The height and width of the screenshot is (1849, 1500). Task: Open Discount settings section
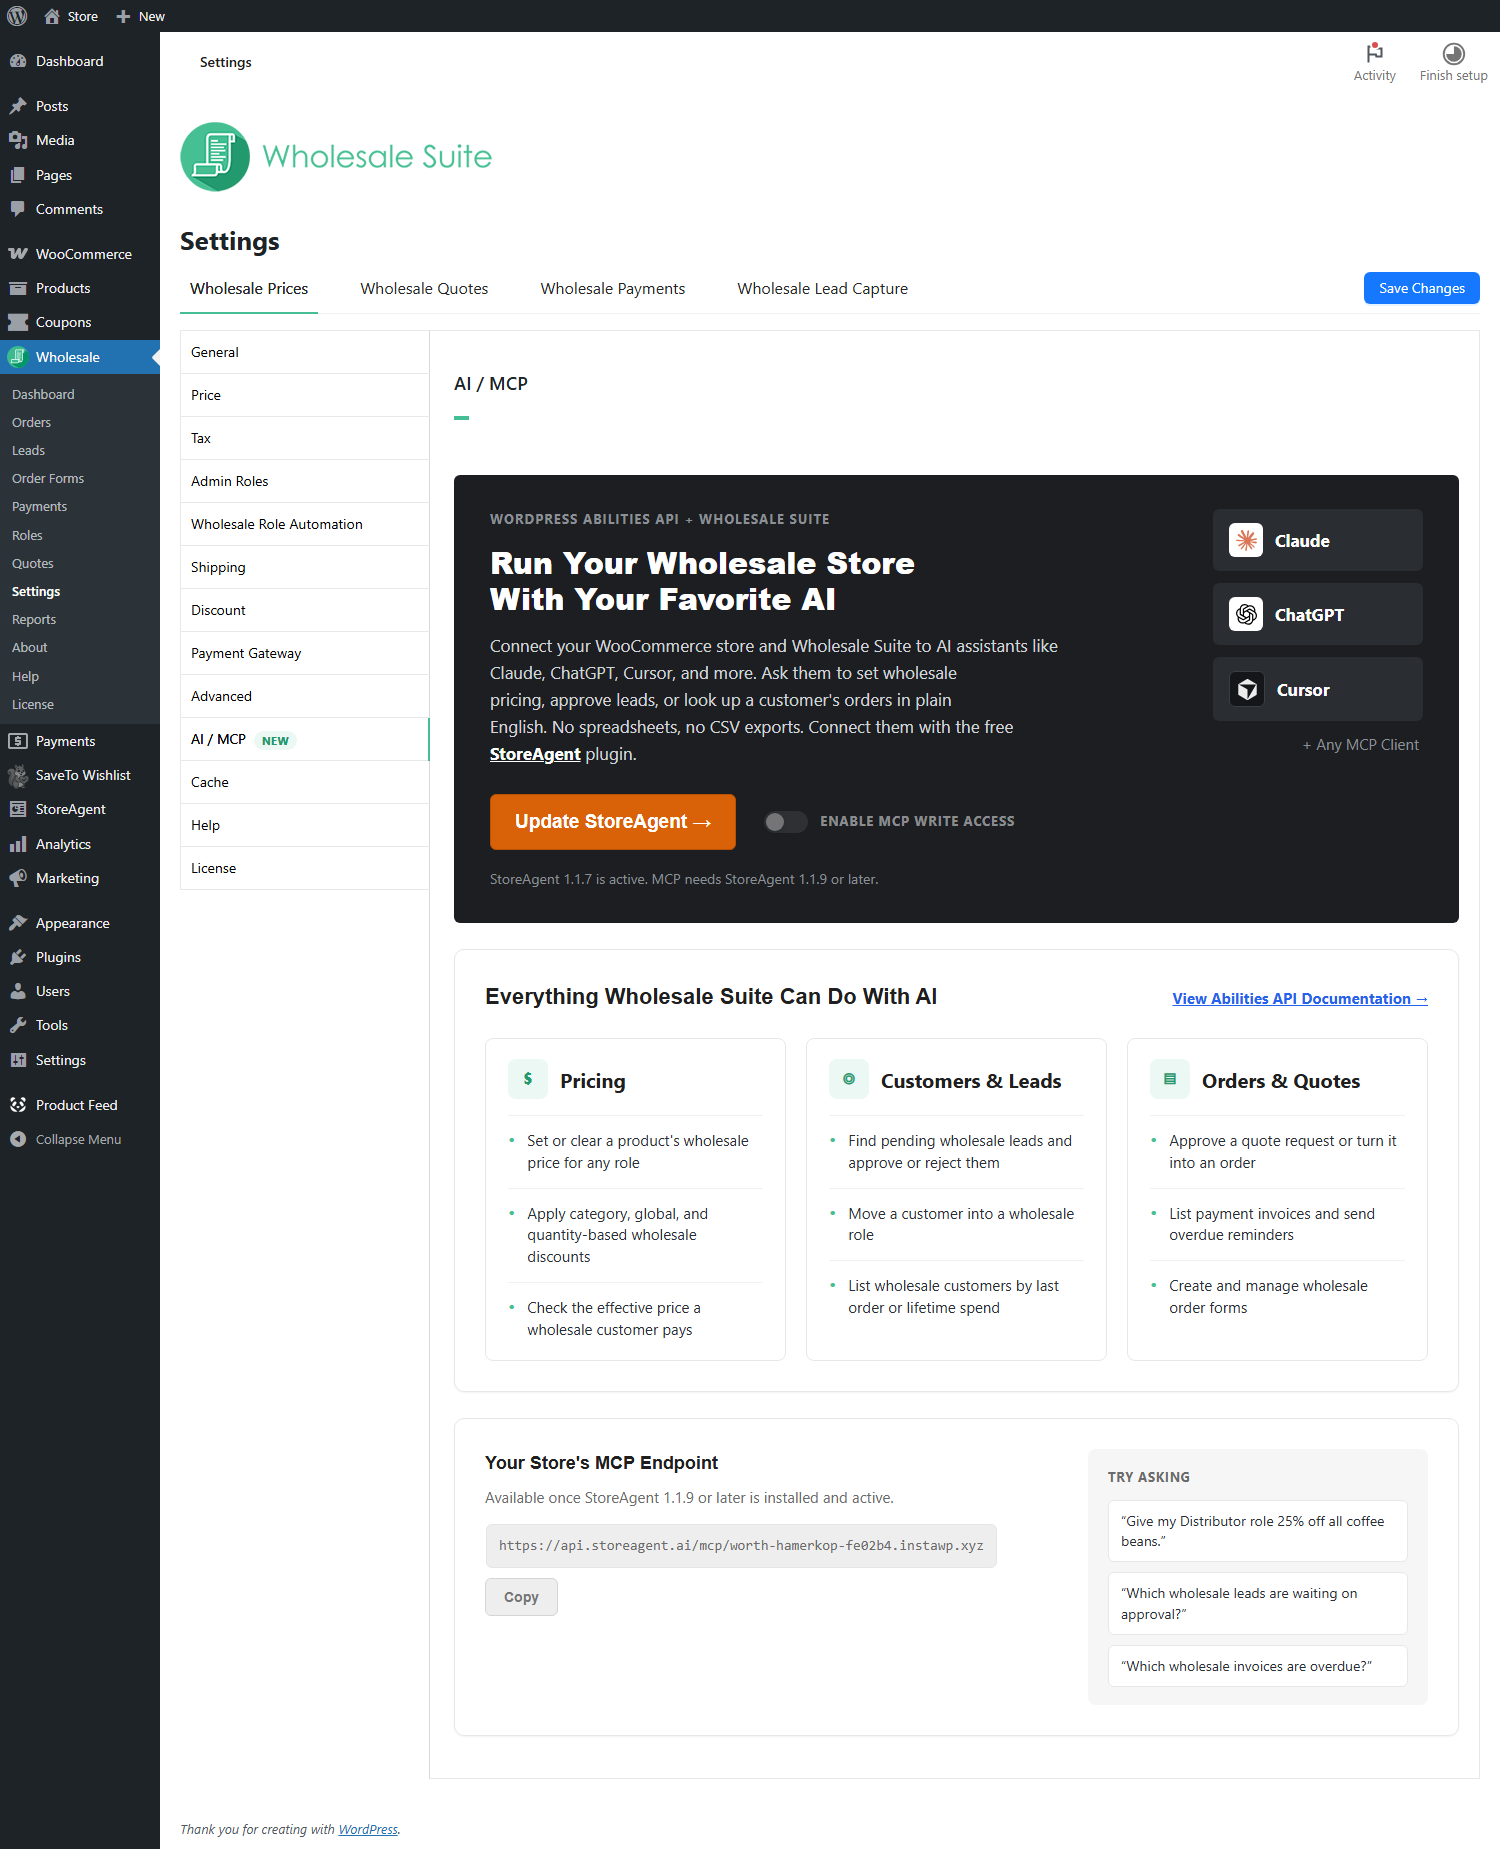click(304, 610)
